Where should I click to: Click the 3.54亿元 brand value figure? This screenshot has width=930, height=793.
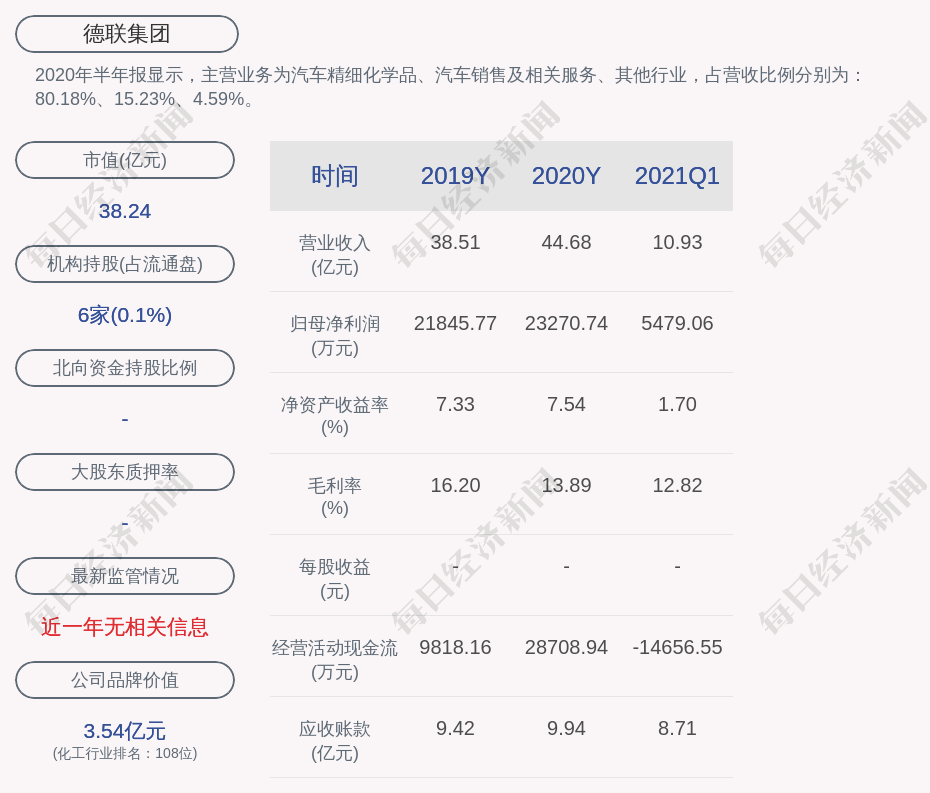coord(125,731)
